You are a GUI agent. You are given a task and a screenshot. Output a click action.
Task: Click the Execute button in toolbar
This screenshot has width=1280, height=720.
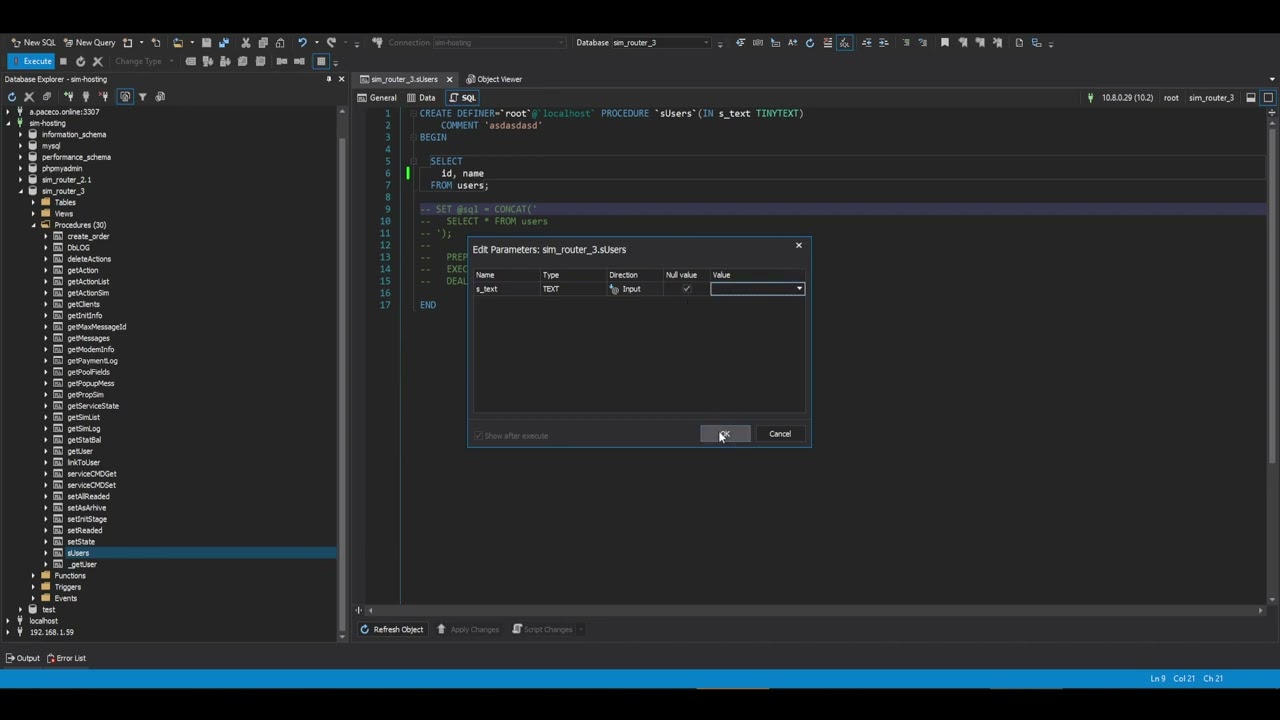coord(31,61)
